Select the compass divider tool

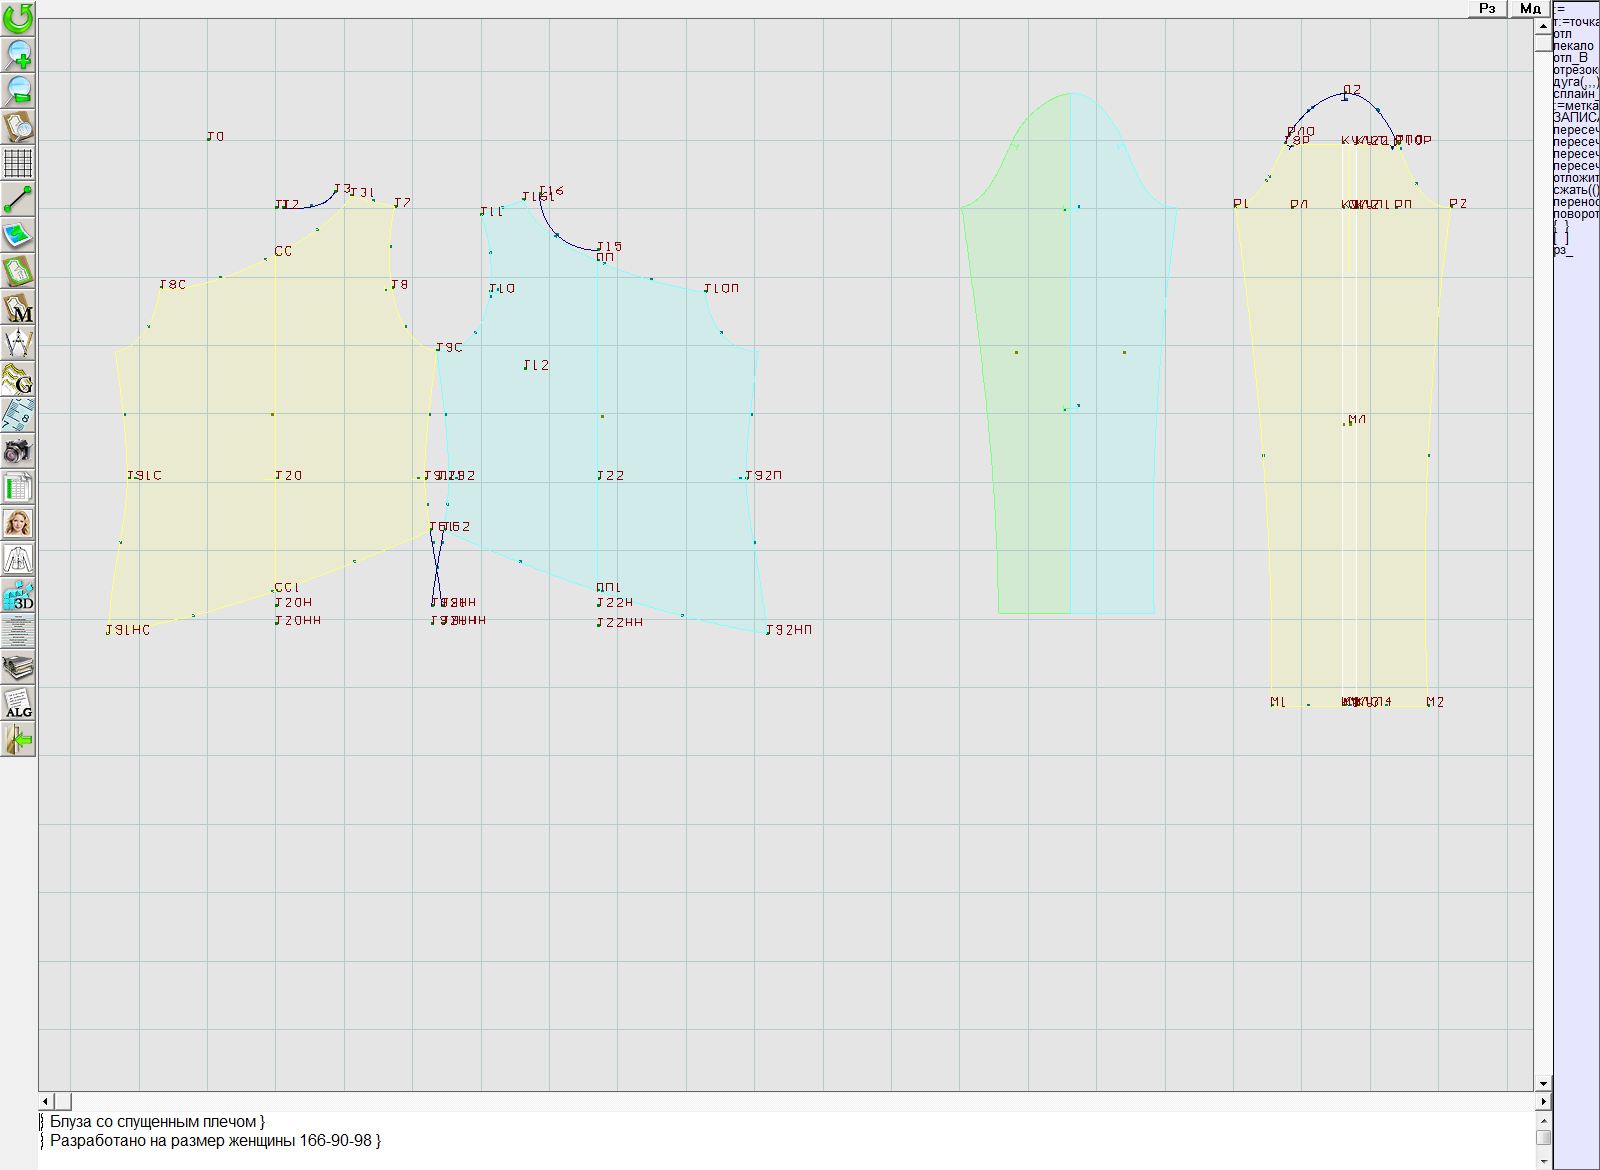[x=18, y=344]
